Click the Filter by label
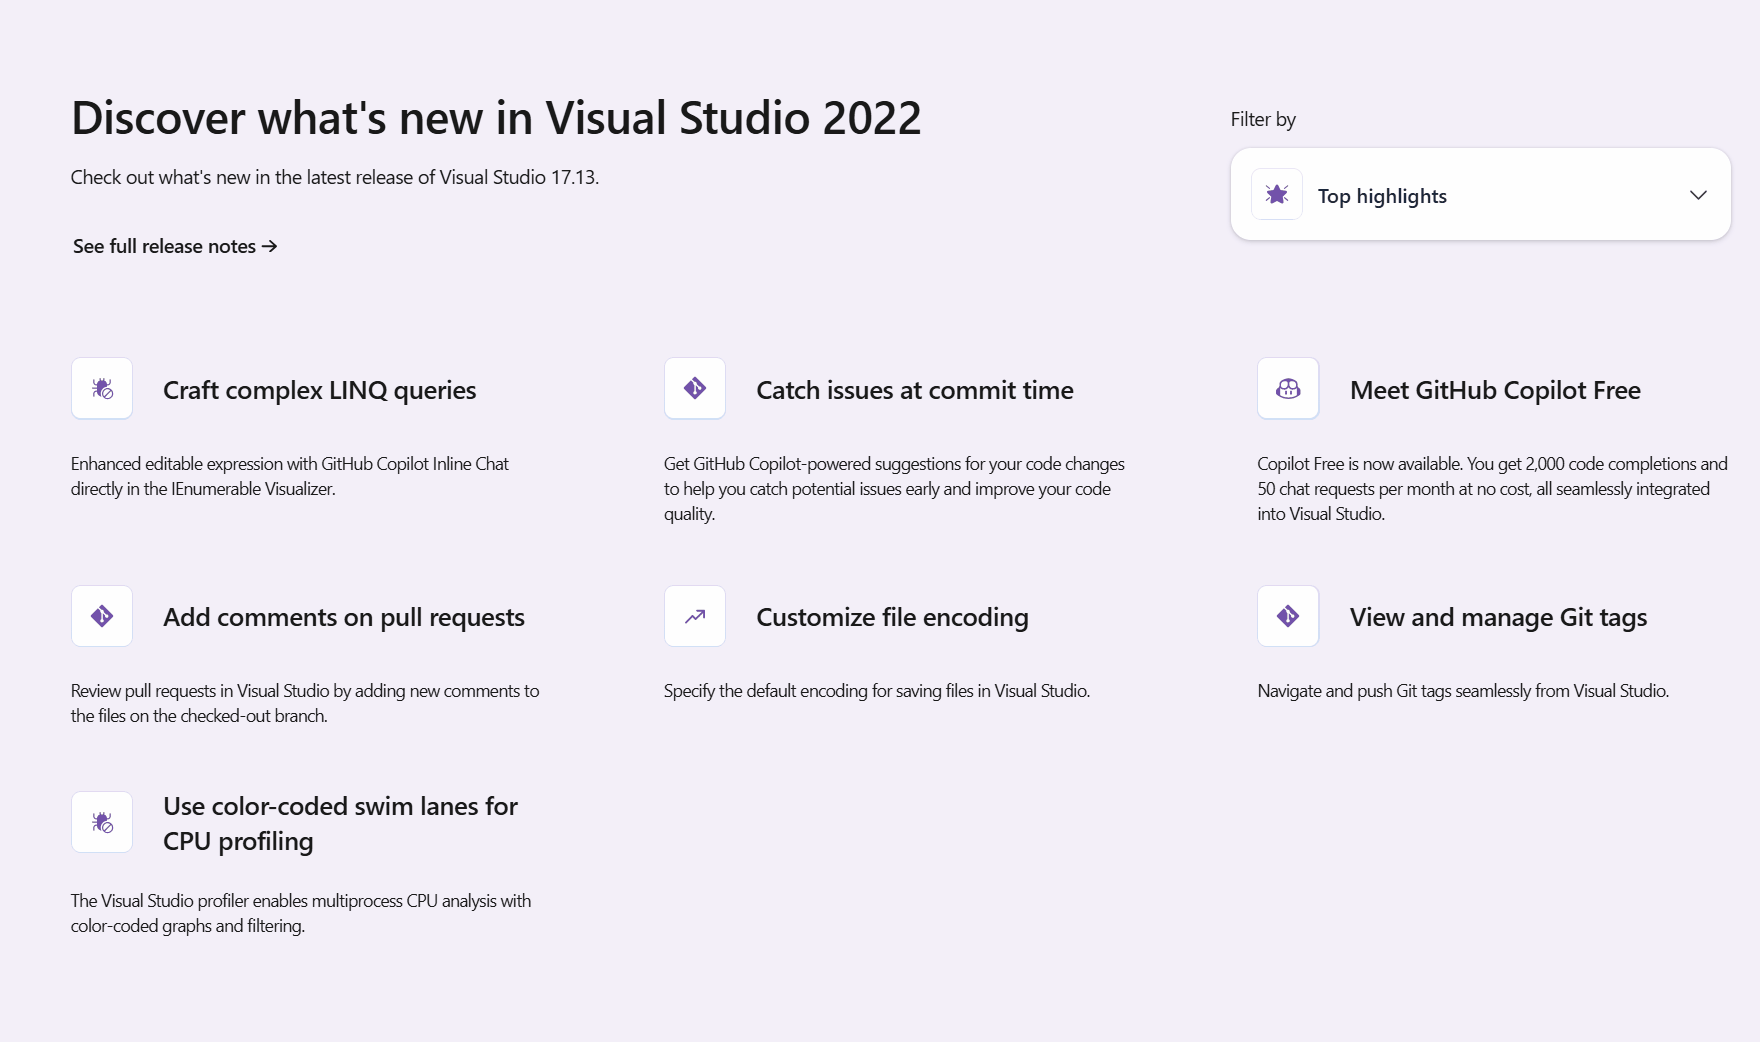 pos(1263,119)
